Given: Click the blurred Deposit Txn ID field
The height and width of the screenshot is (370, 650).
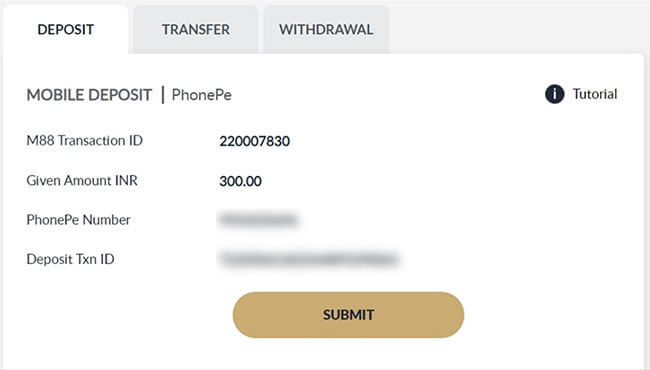Looking at the screenshot, I should pyautogui.click(x=309, y=259).
